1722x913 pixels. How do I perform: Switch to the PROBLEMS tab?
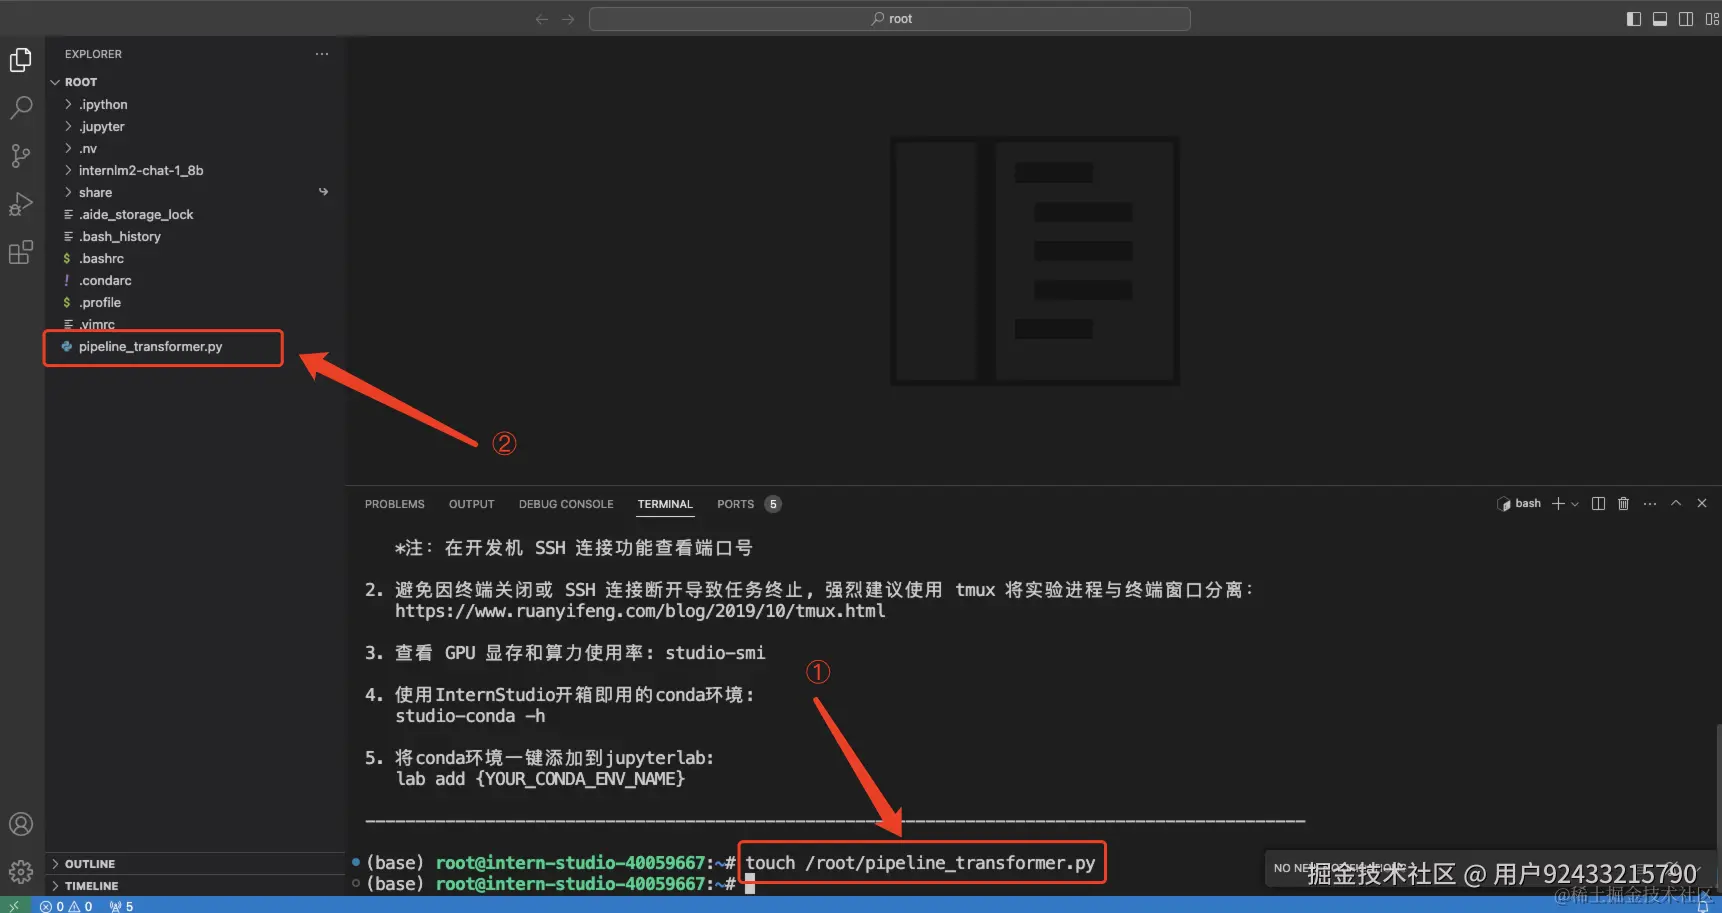(395, 504)
